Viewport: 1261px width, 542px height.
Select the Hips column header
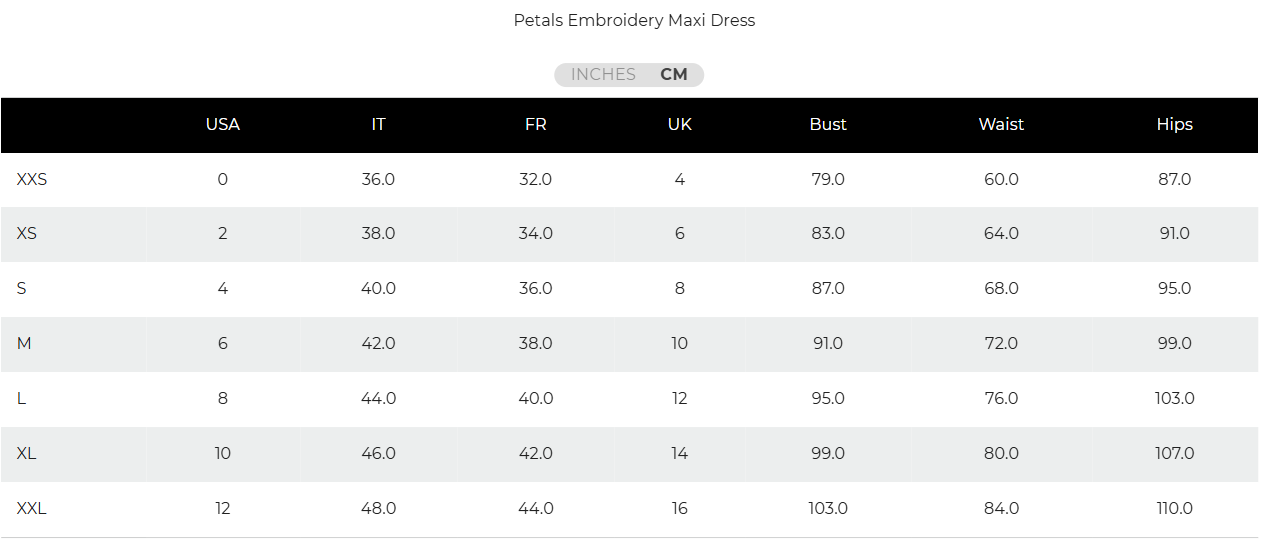(1174, 125)
